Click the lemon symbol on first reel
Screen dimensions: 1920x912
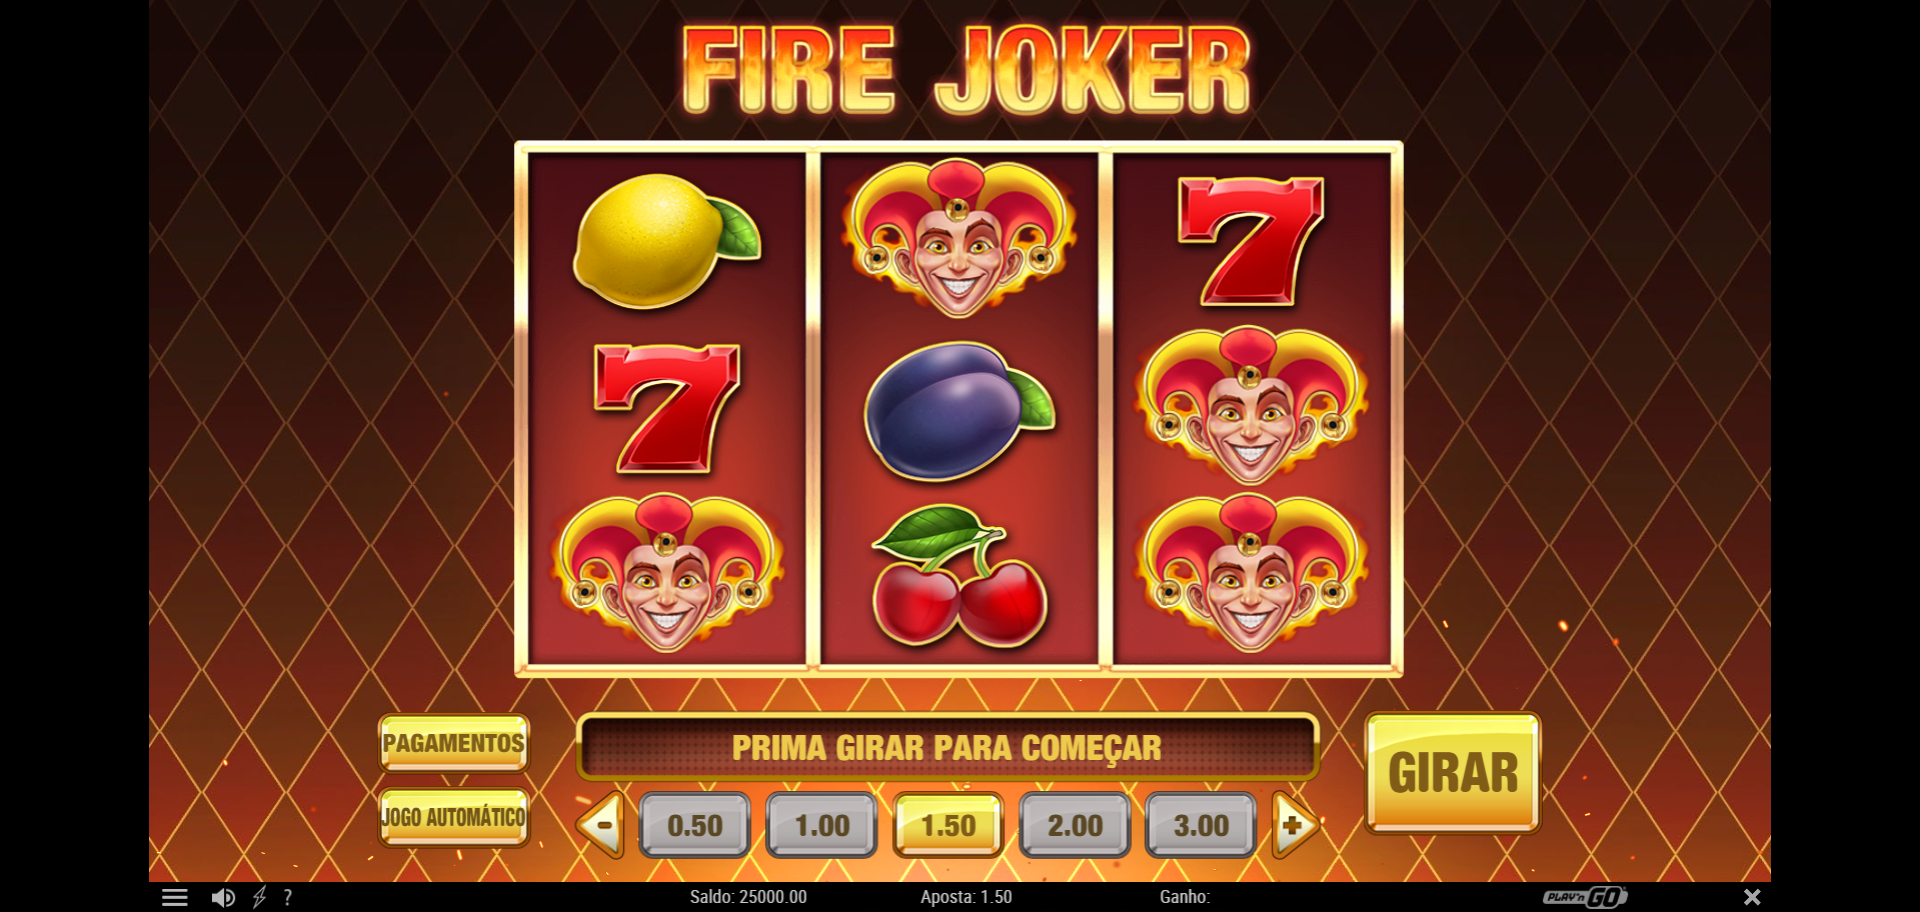click(x=666, y=240)
